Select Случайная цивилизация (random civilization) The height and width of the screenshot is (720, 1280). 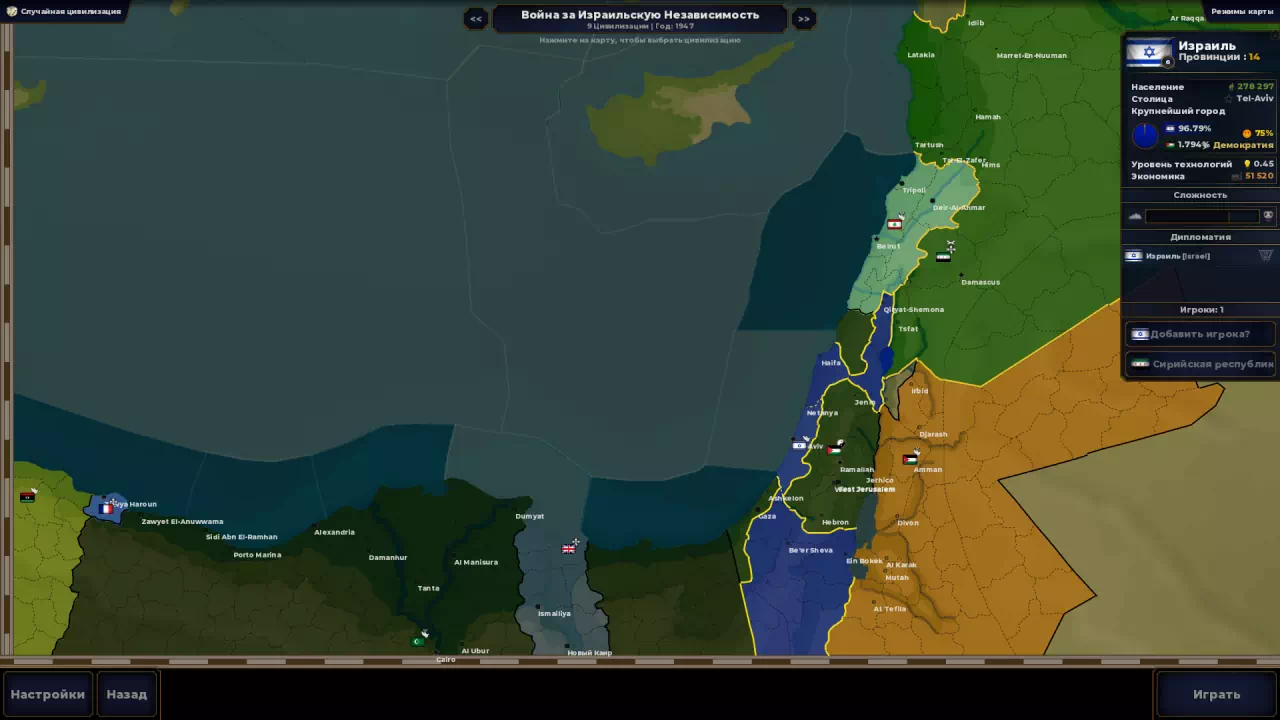[x=63, y=12]
